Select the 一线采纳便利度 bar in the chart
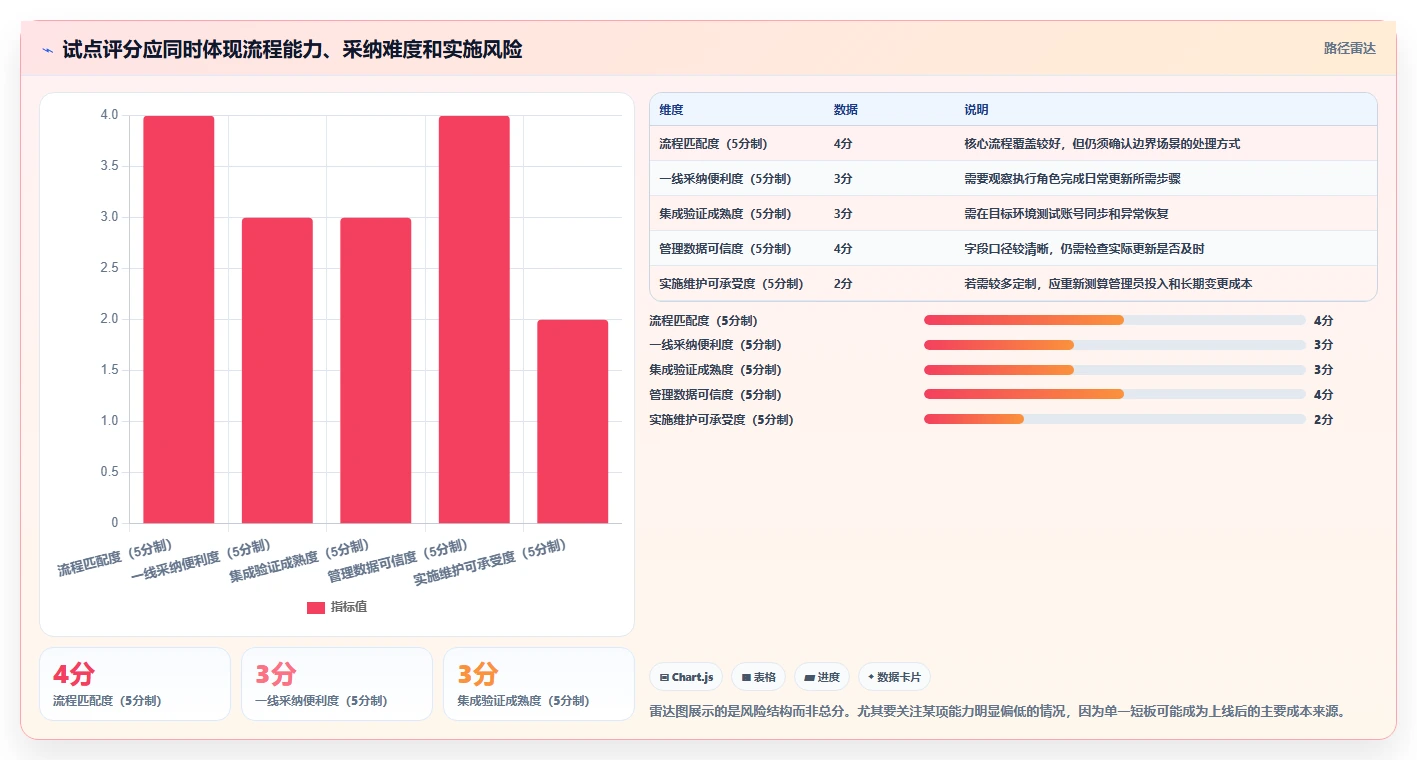1417x760 pixels. pos(277,370)
